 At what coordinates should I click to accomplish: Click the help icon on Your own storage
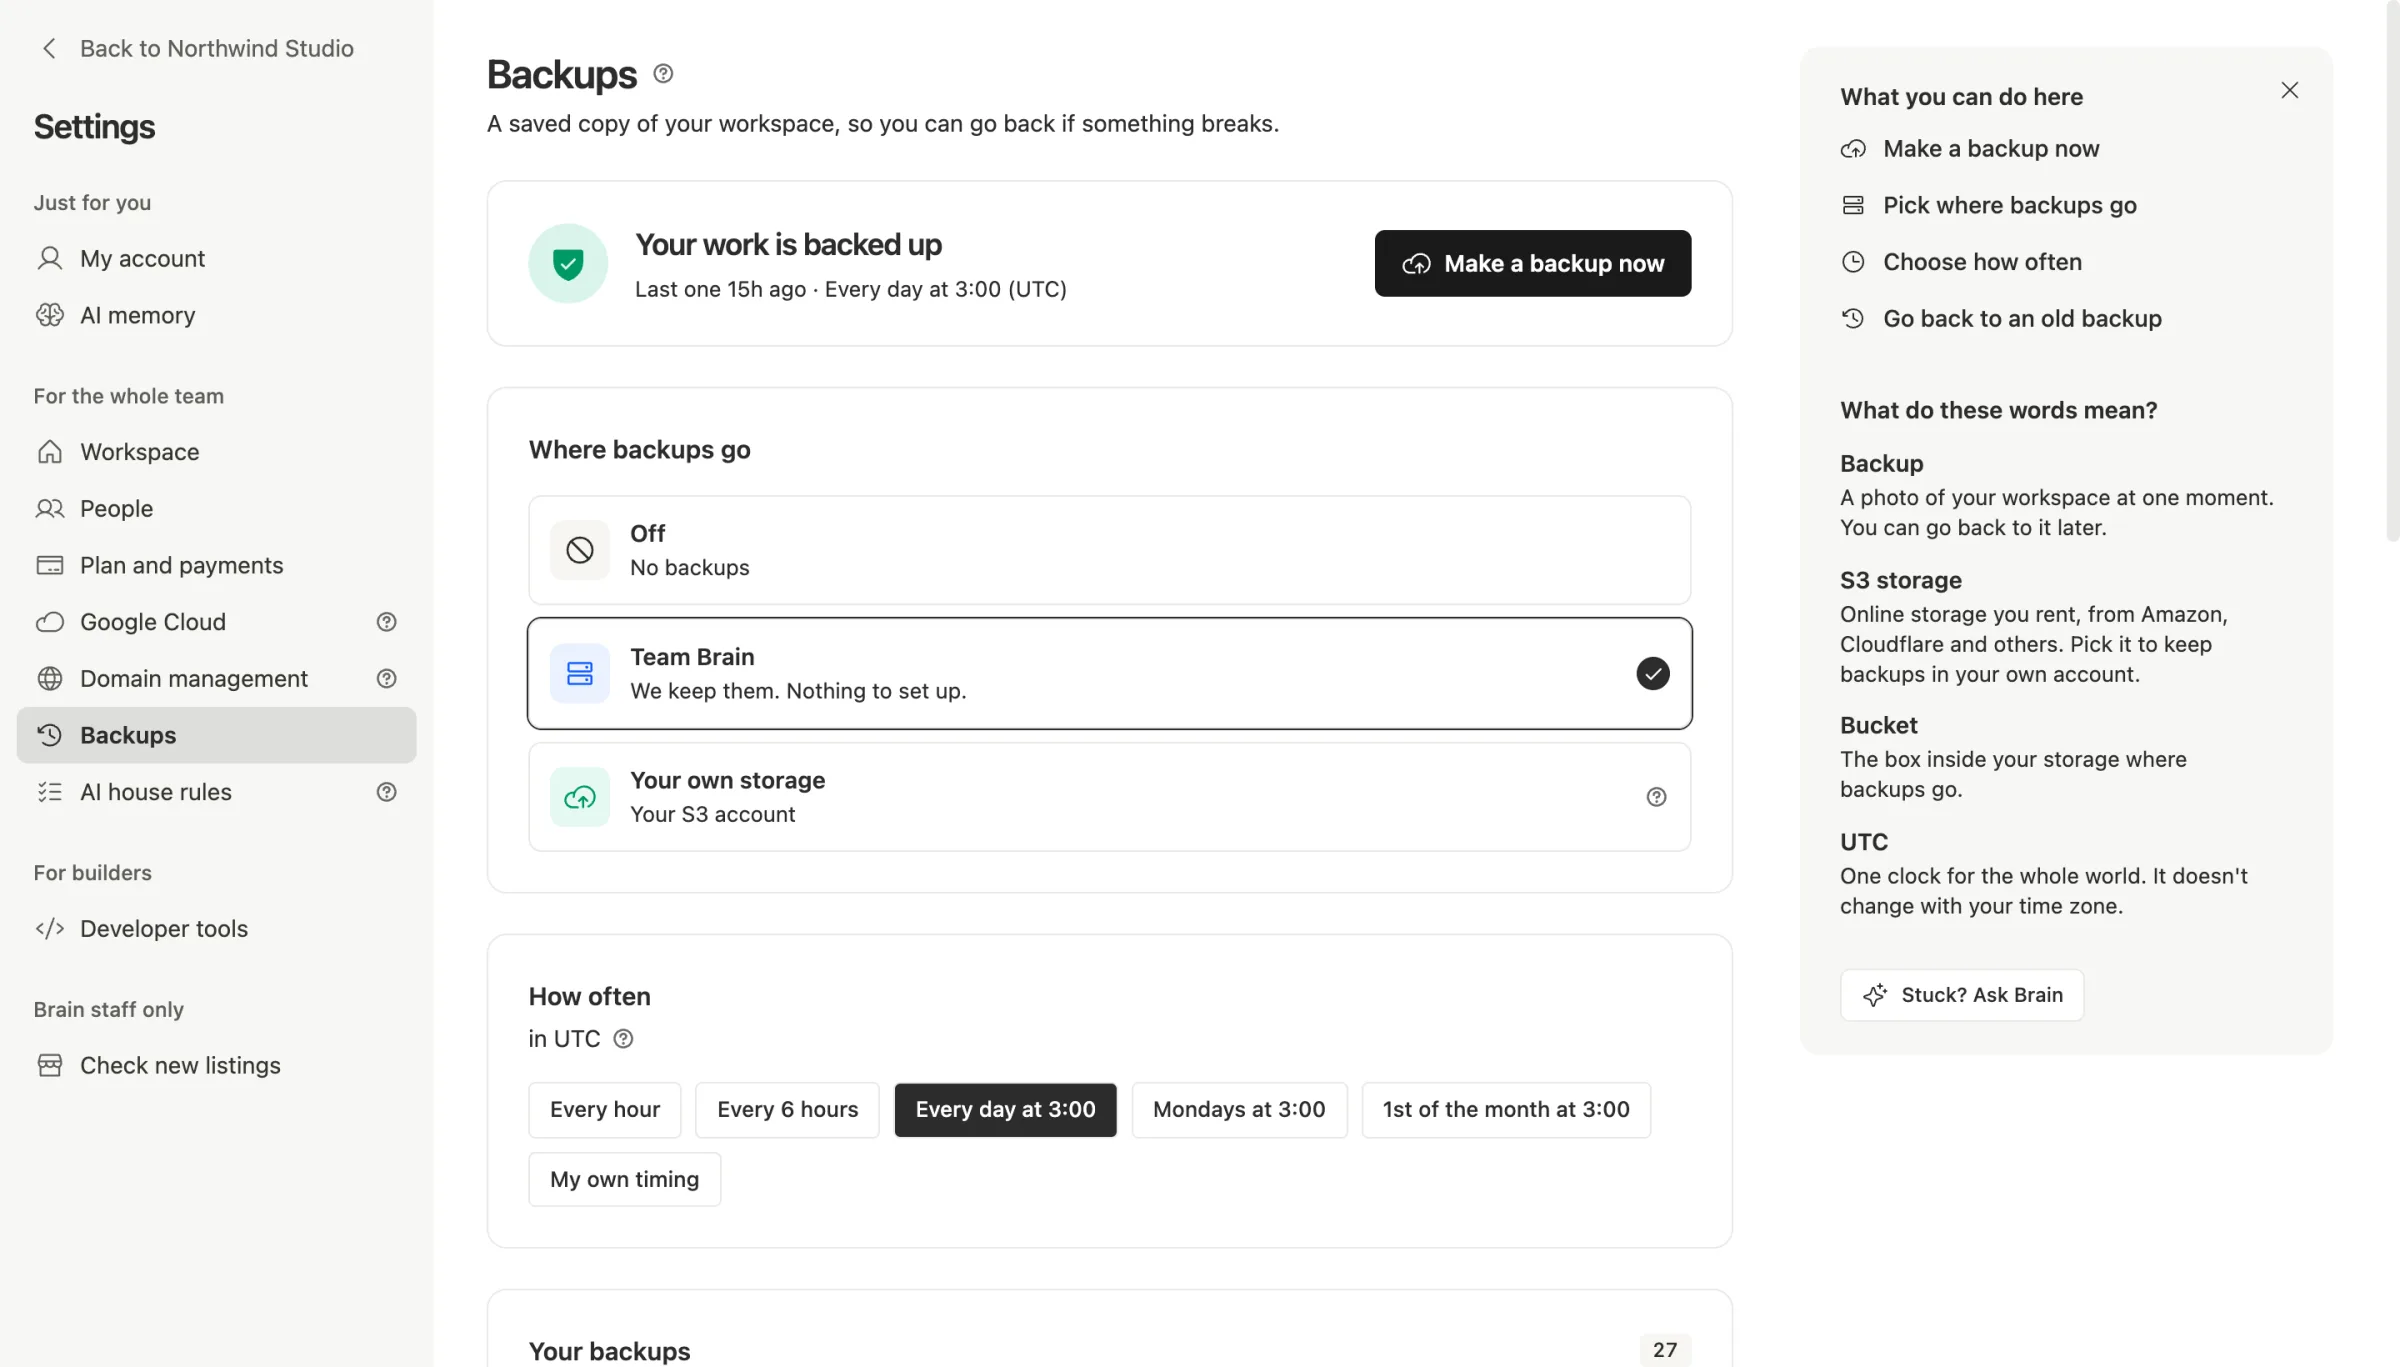coord(1656,797)
